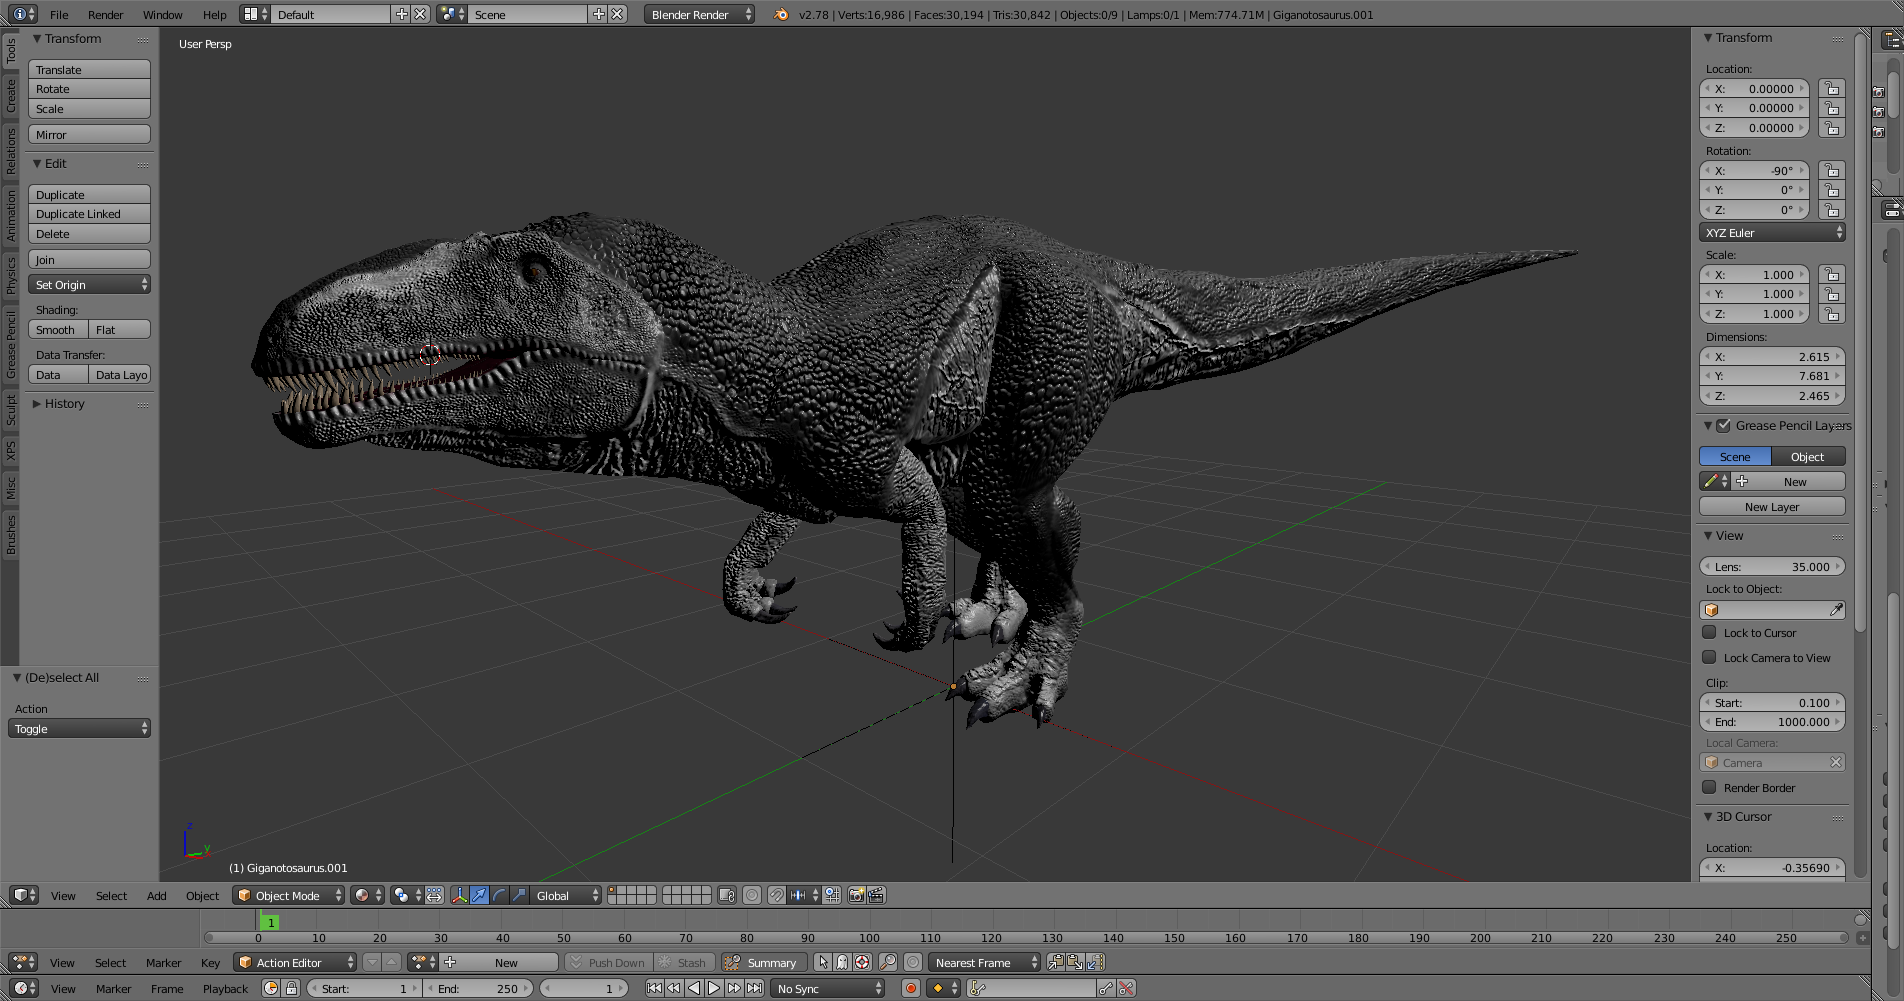1904x1001 pixels.
Task: Click the remove keyframe crossed-key icon
Action: [x=1126, y=988]
